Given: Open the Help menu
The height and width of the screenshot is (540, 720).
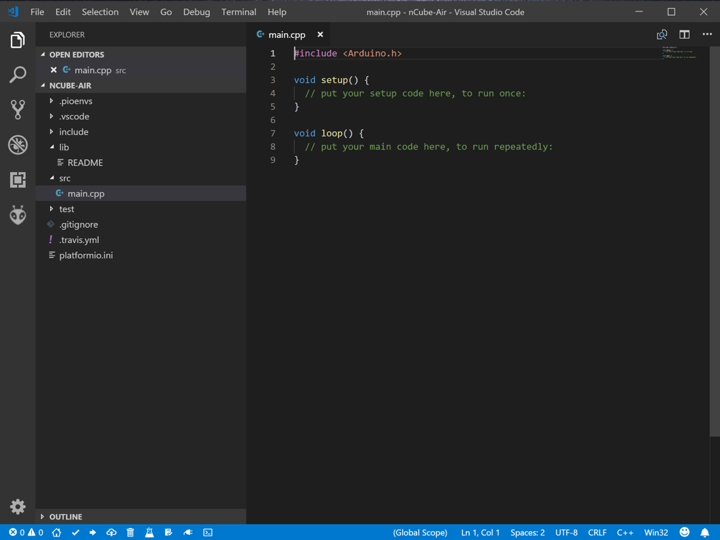Looking at the screenshot, I should 277,12.
